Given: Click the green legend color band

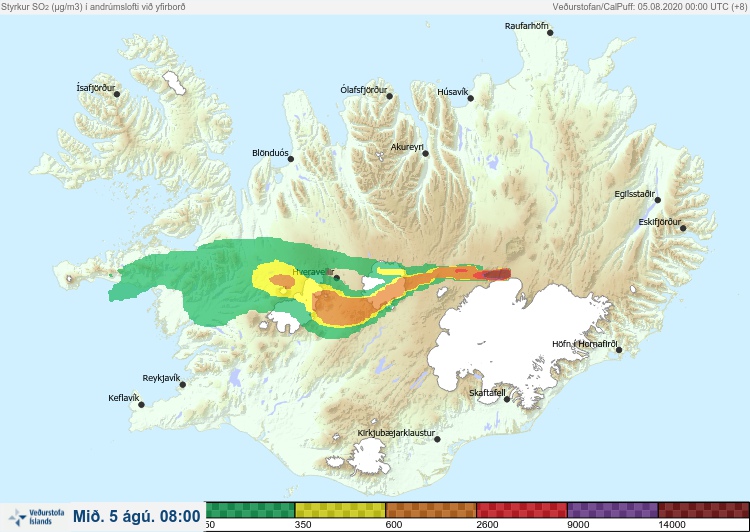Looking at the screenshot, I should (x=250, y=510).
